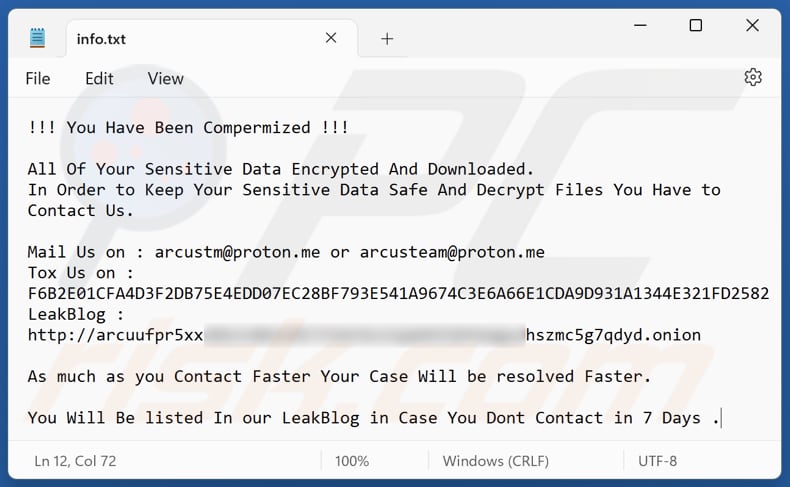Click the UTF-8 encoding indicator
This screenshot has width=790, height=487.
click(658, 461)
